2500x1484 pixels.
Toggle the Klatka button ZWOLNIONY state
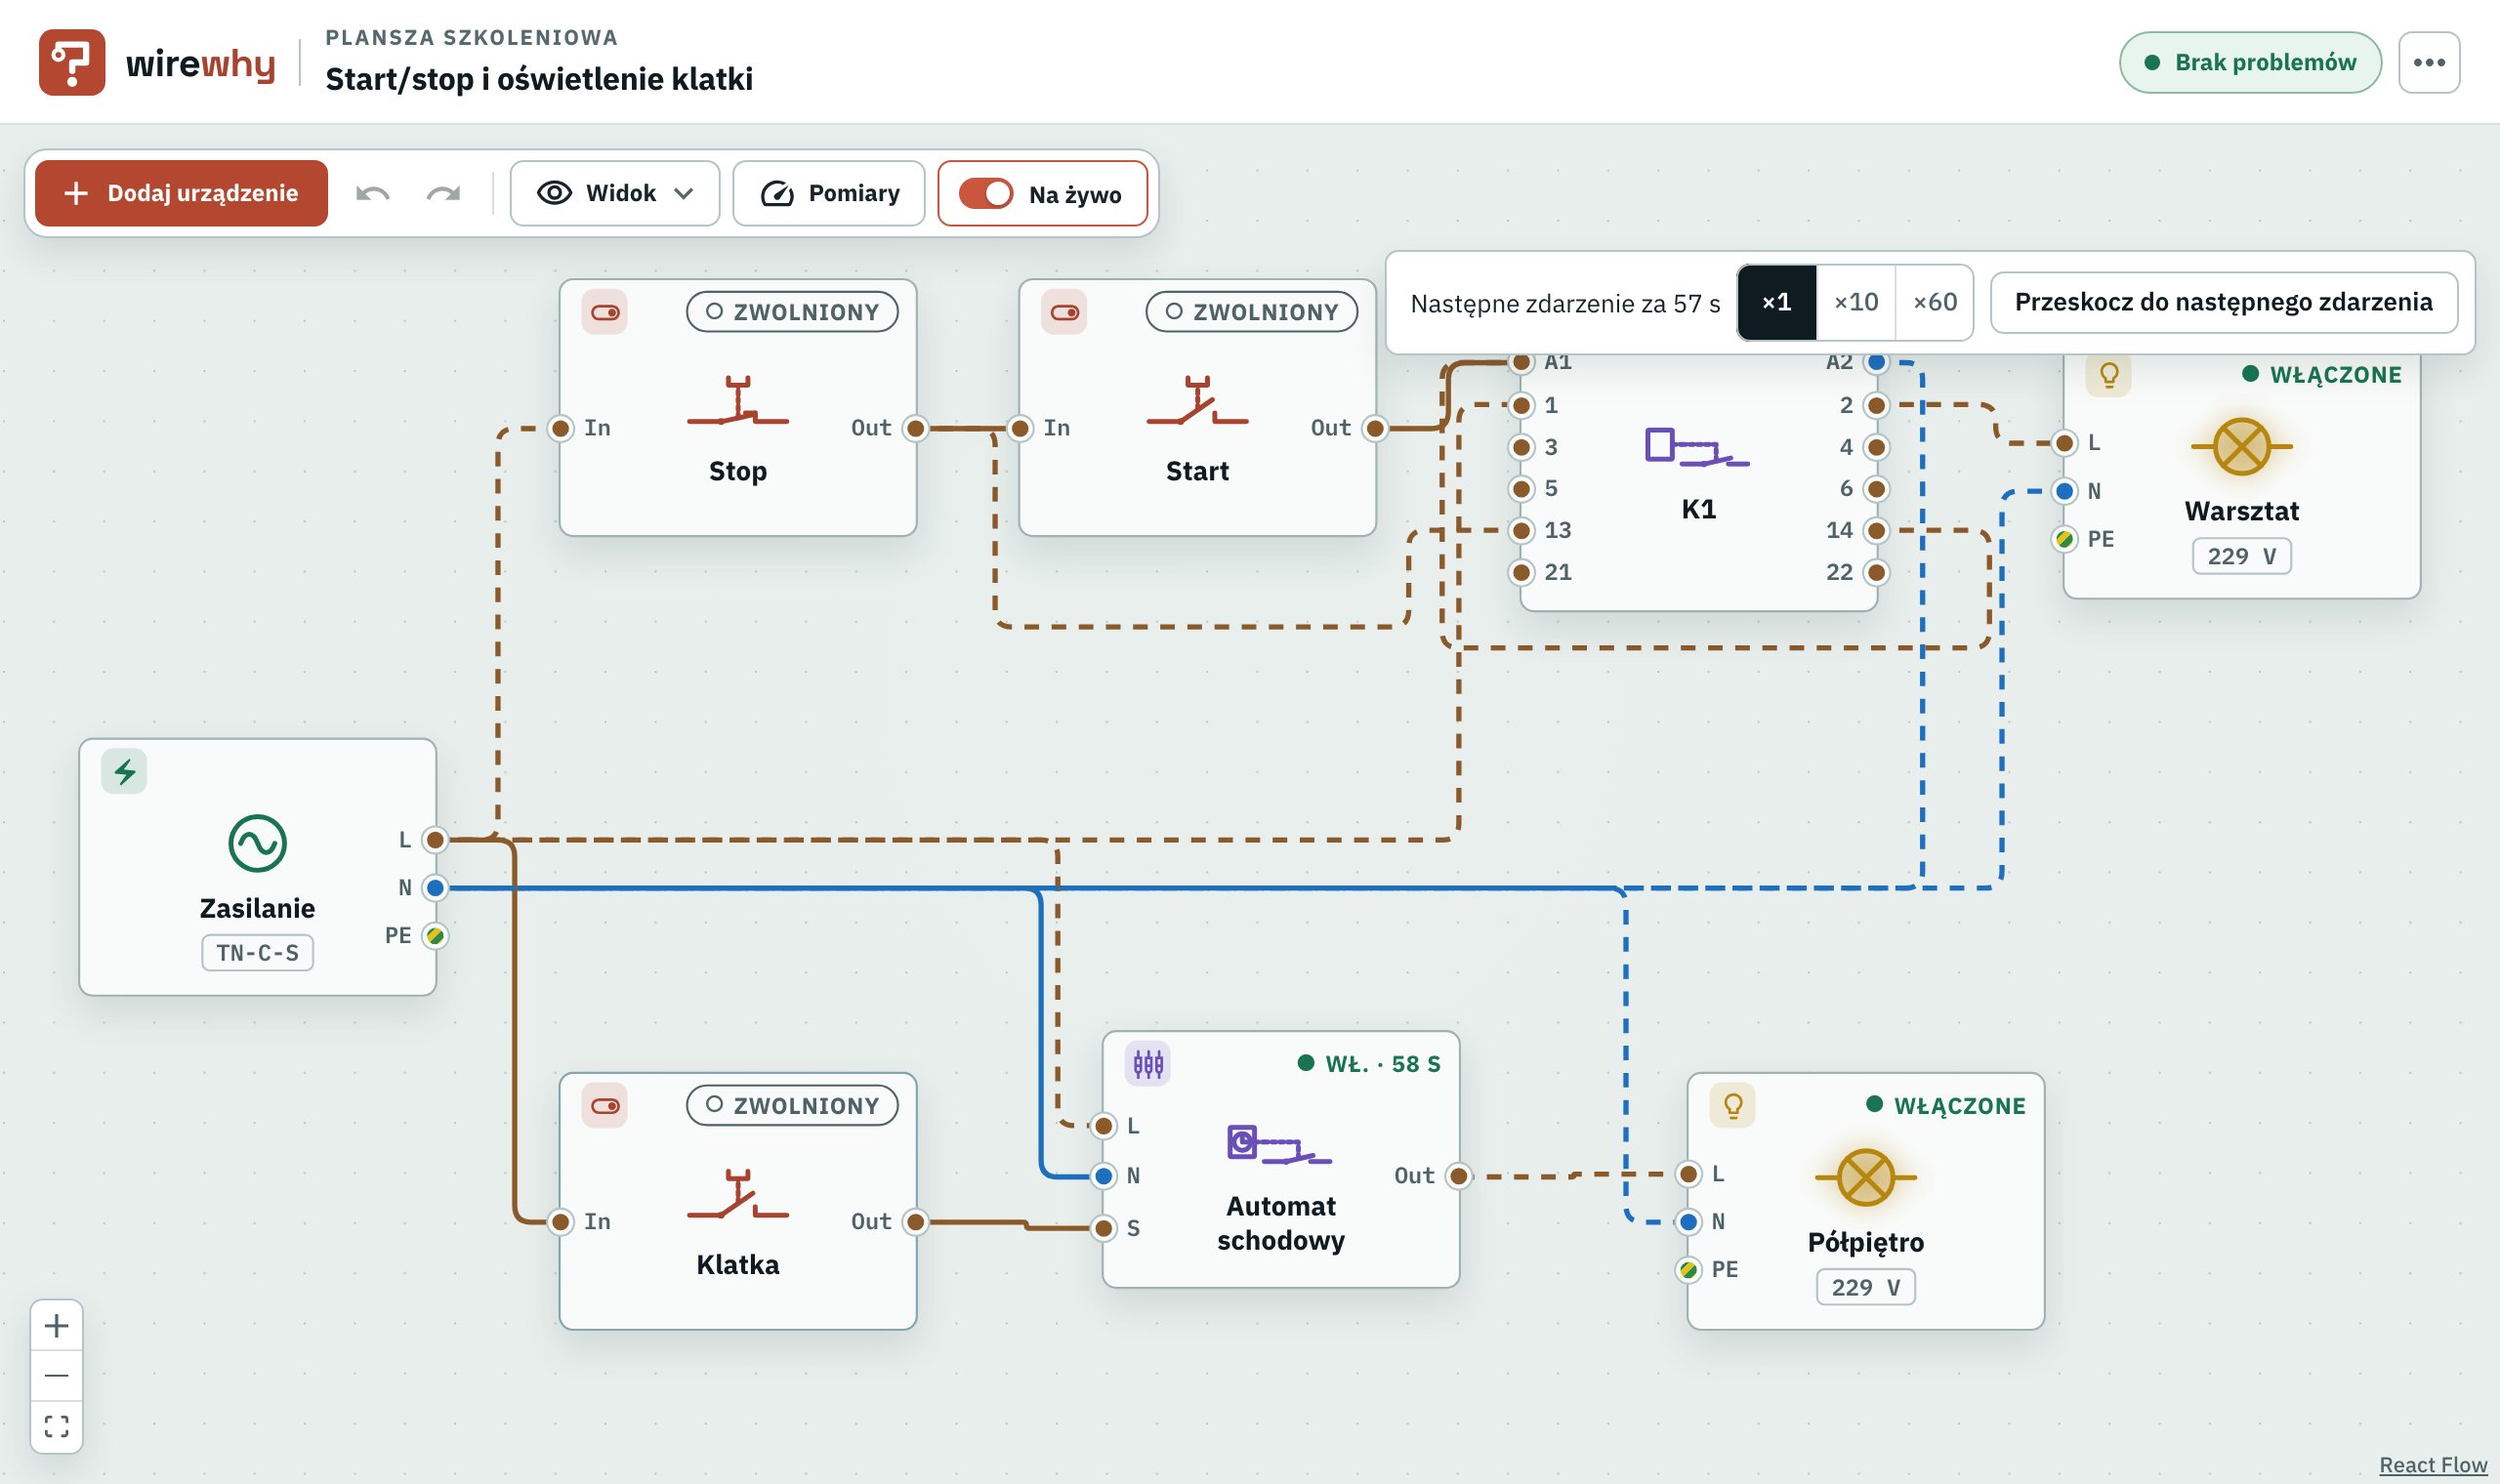(792, 1105)
